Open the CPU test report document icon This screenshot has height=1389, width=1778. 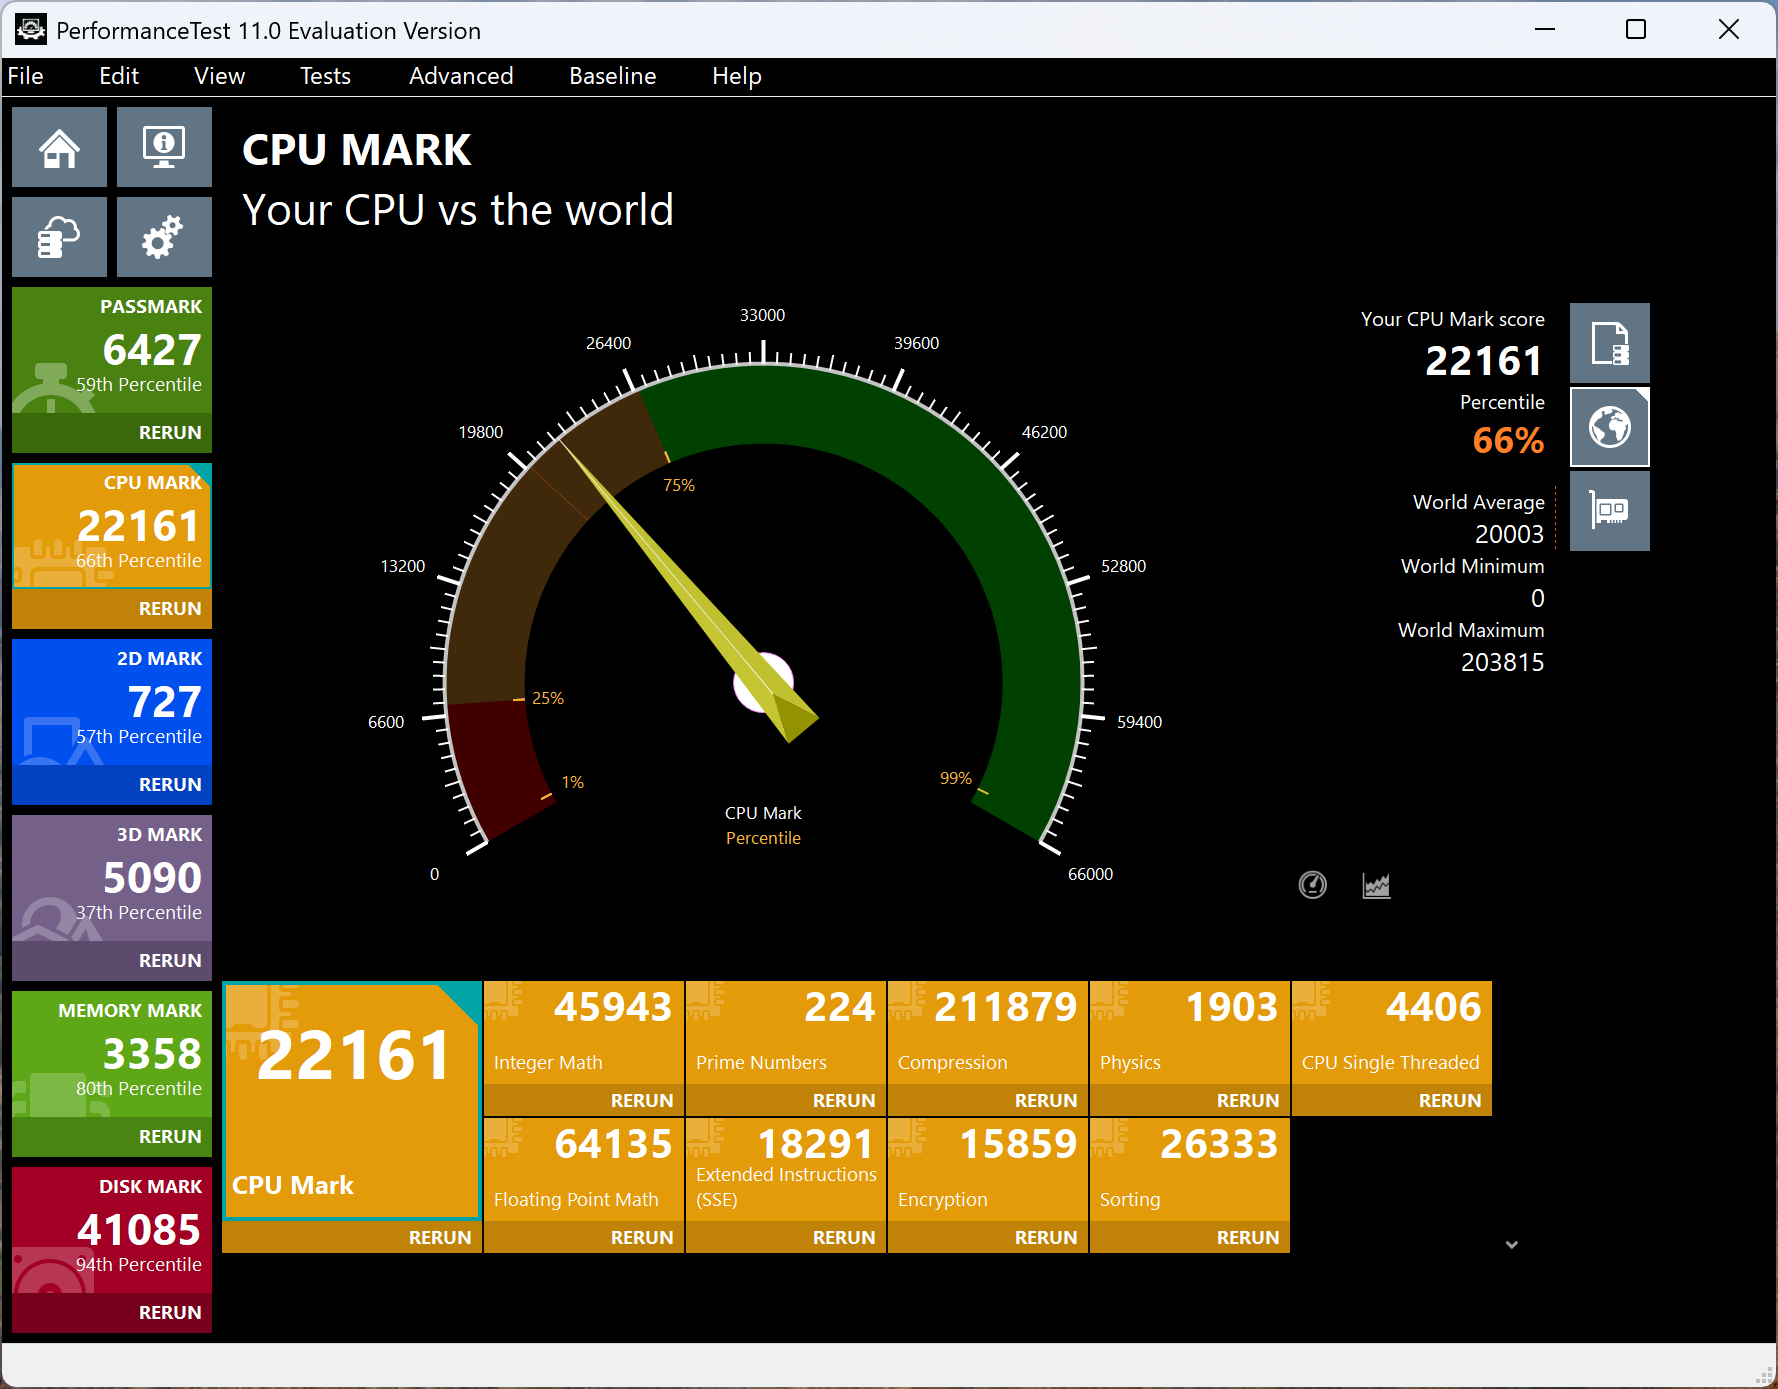click(1609, 342)
